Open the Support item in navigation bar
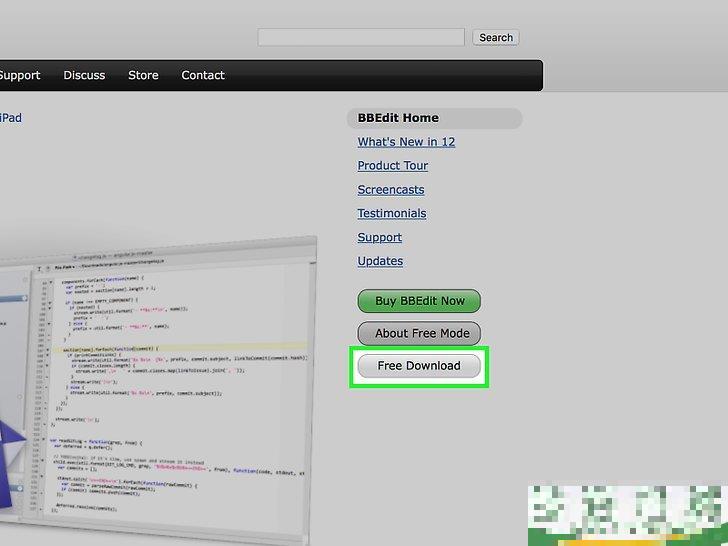 click(19, 75)
